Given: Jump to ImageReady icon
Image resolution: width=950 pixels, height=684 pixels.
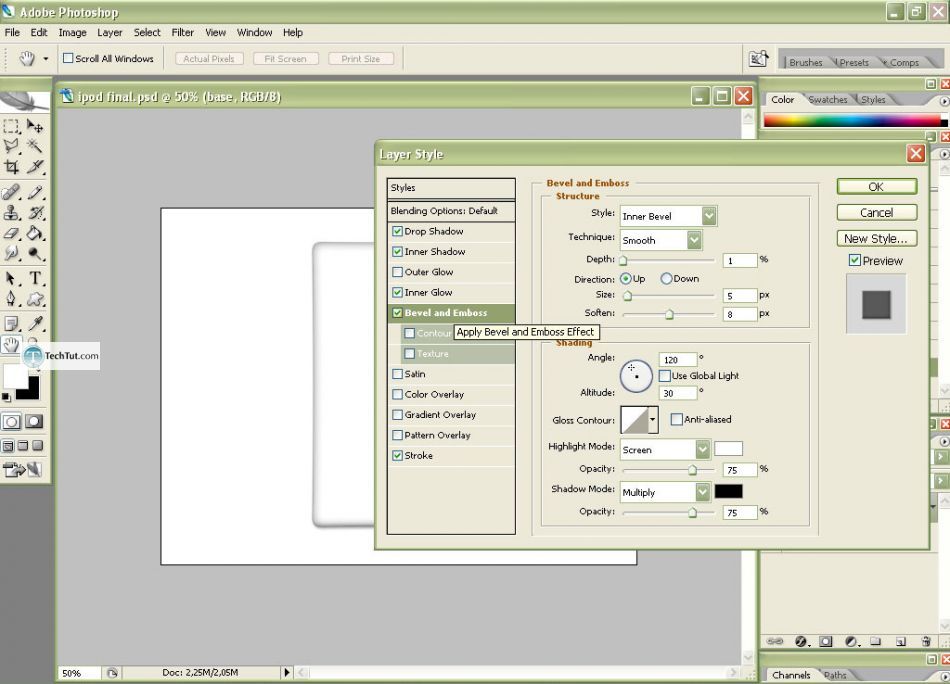Looking at the screenshot, I should pos(23,470).
